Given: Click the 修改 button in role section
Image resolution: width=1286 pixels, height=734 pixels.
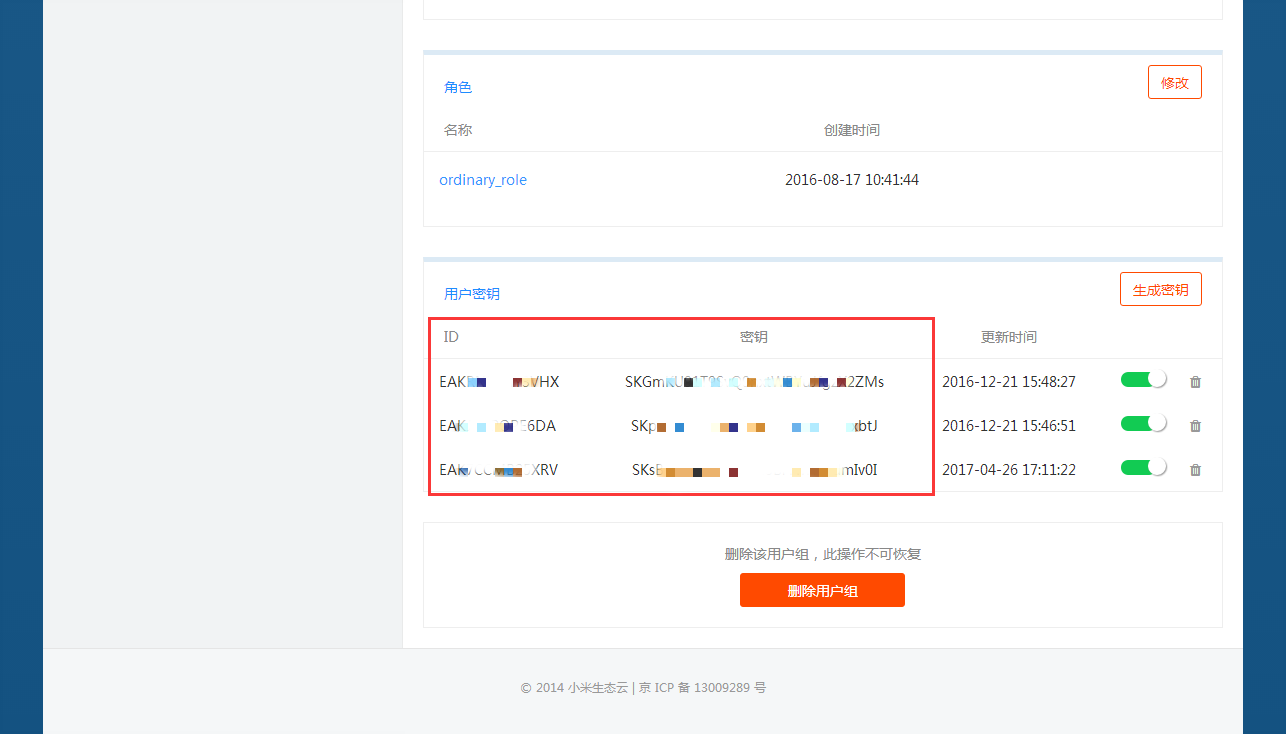Looking at the screenshot, I should point(1174,83).
